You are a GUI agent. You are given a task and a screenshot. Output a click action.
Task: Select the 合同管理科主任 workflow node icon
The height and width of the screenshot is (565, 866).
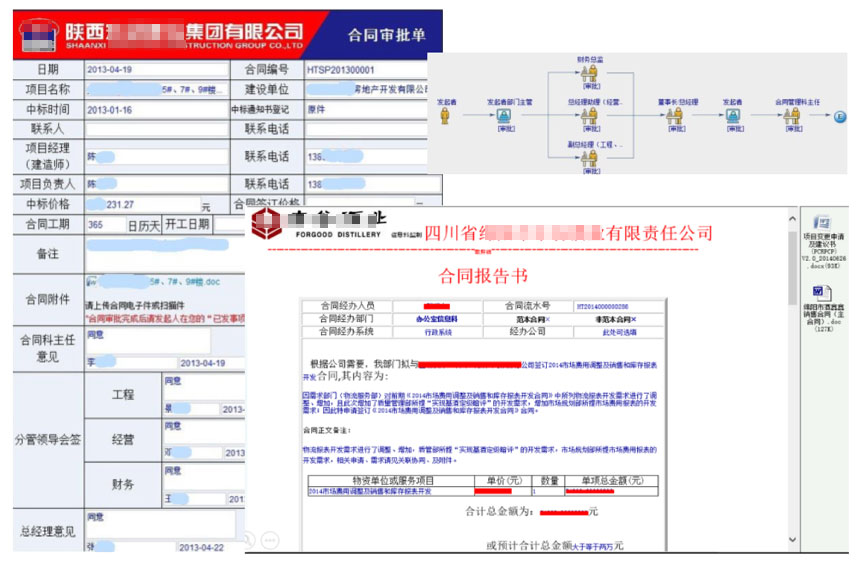[796, 116]
